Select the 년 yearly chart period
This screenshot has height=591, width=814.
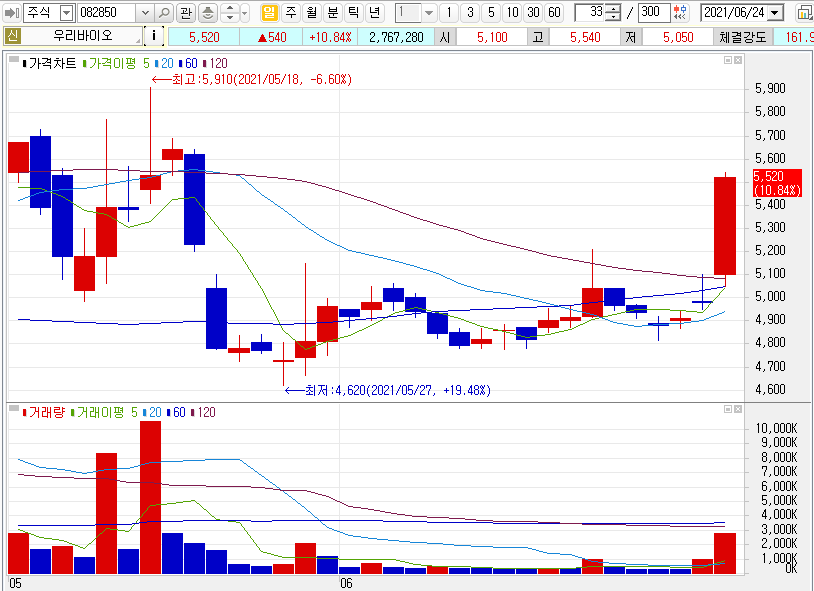pos(374,12)
